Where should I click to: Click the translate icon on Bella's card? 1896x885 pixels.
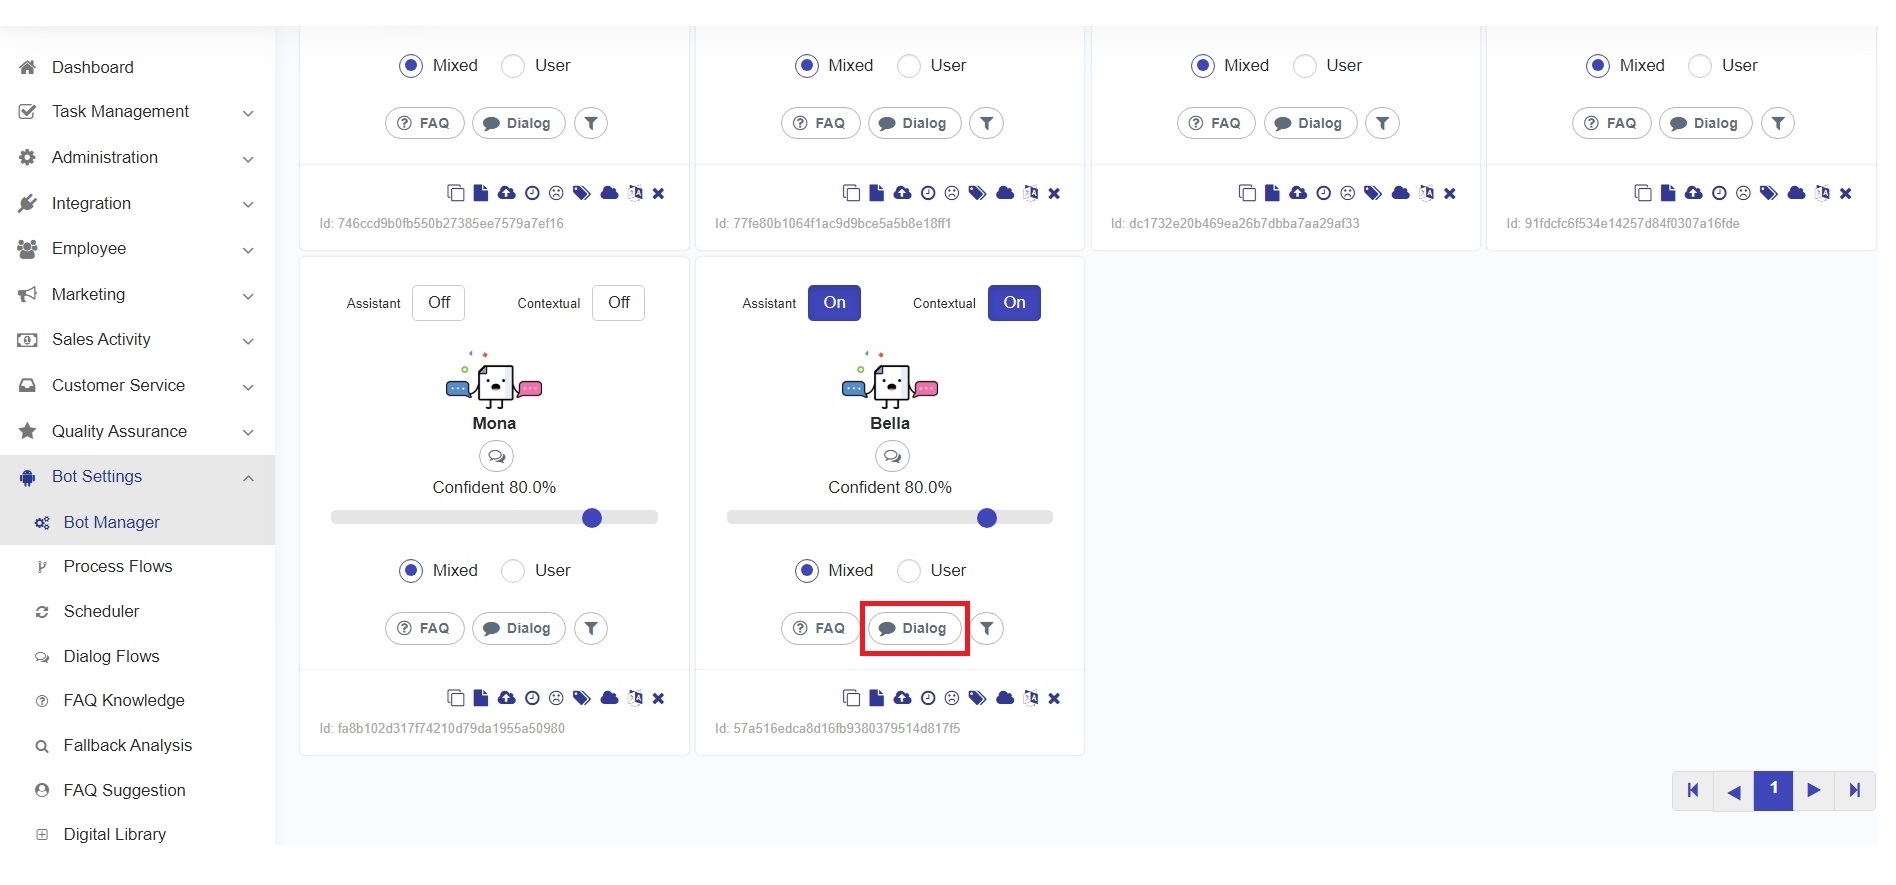1031,698
